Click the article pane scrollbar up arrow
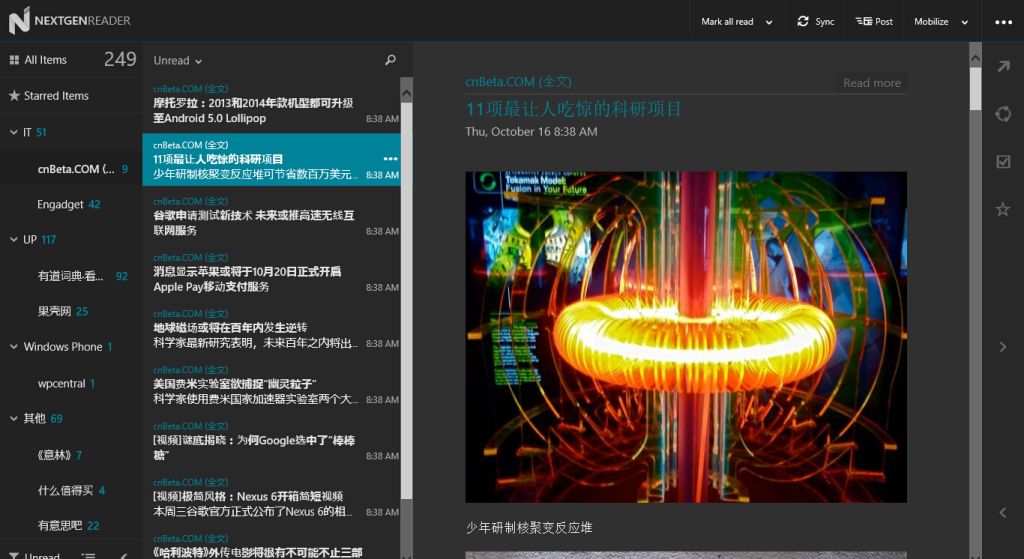The image size is (1024, 559). [975, 57]
